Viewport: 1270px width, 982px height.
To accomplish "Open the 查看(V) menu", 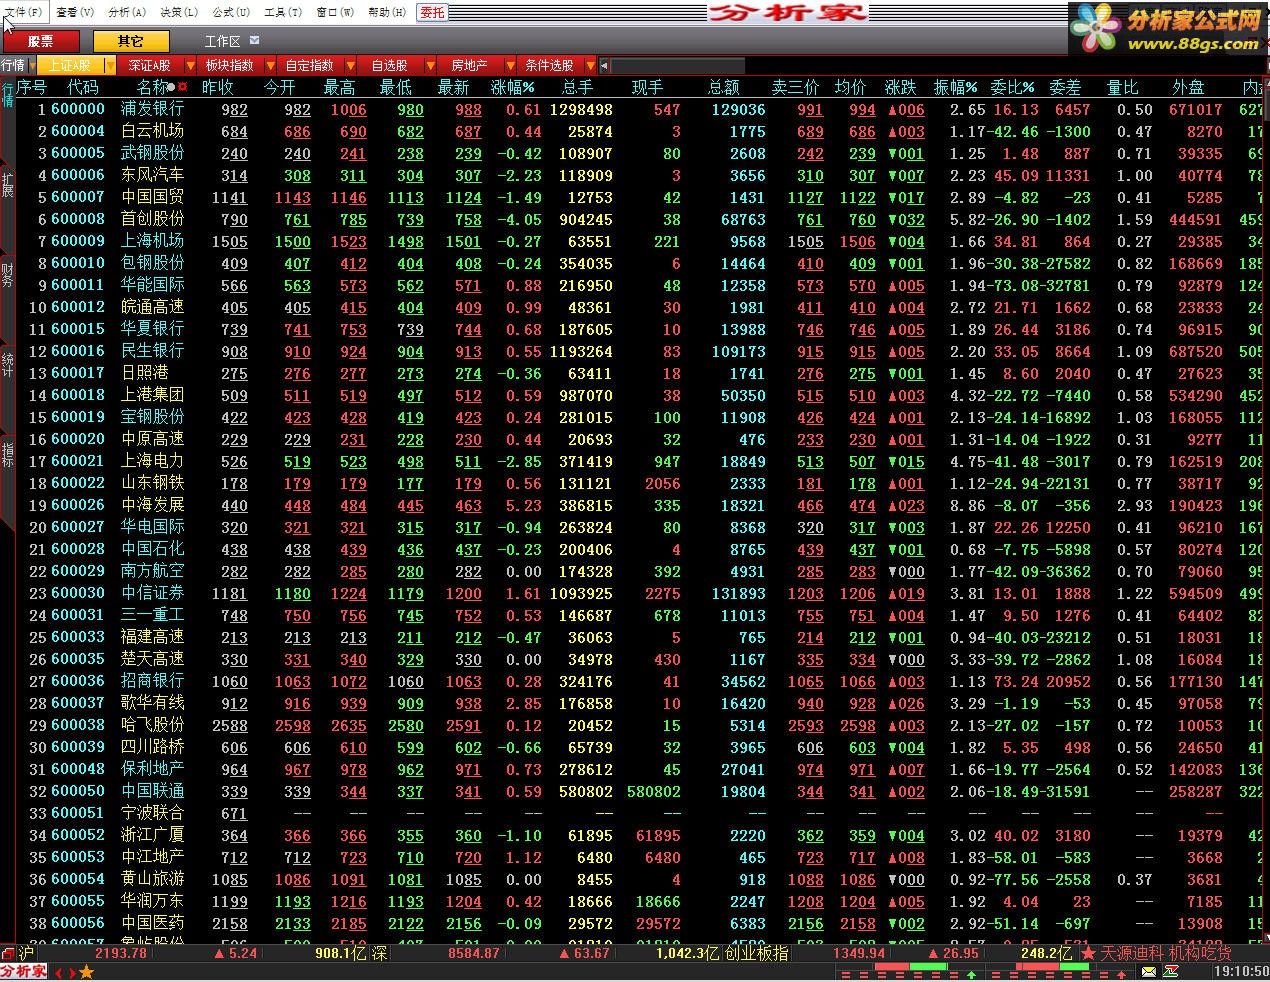I will 75,12.
